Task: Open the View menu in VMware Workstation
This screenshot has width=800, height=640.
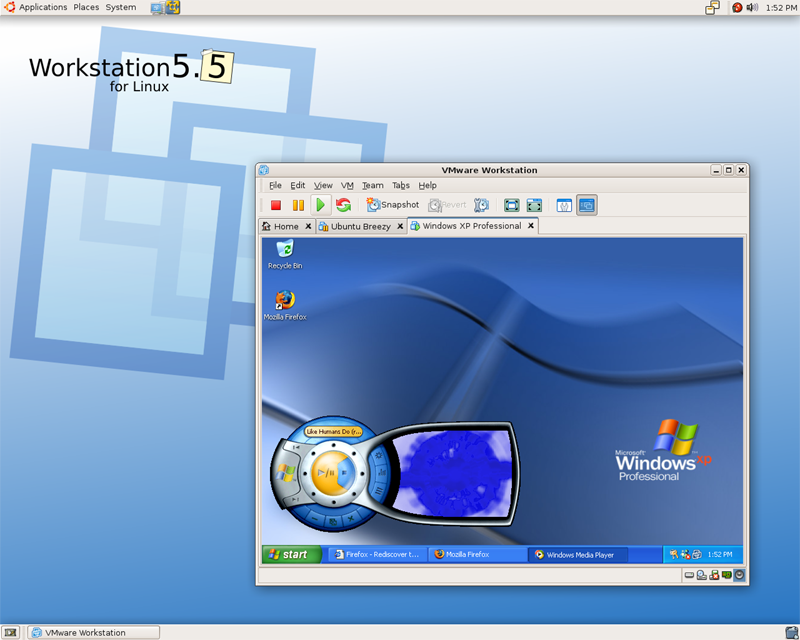Action: coord(323,185)
